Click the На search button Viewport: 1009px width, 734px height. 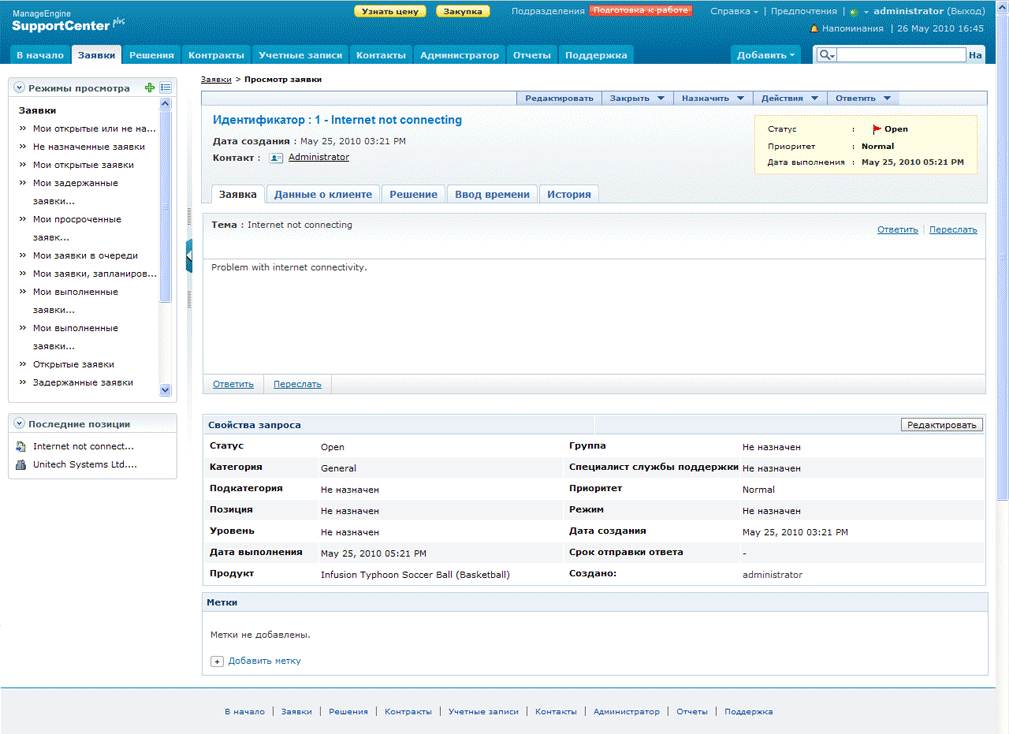point(975,55)
